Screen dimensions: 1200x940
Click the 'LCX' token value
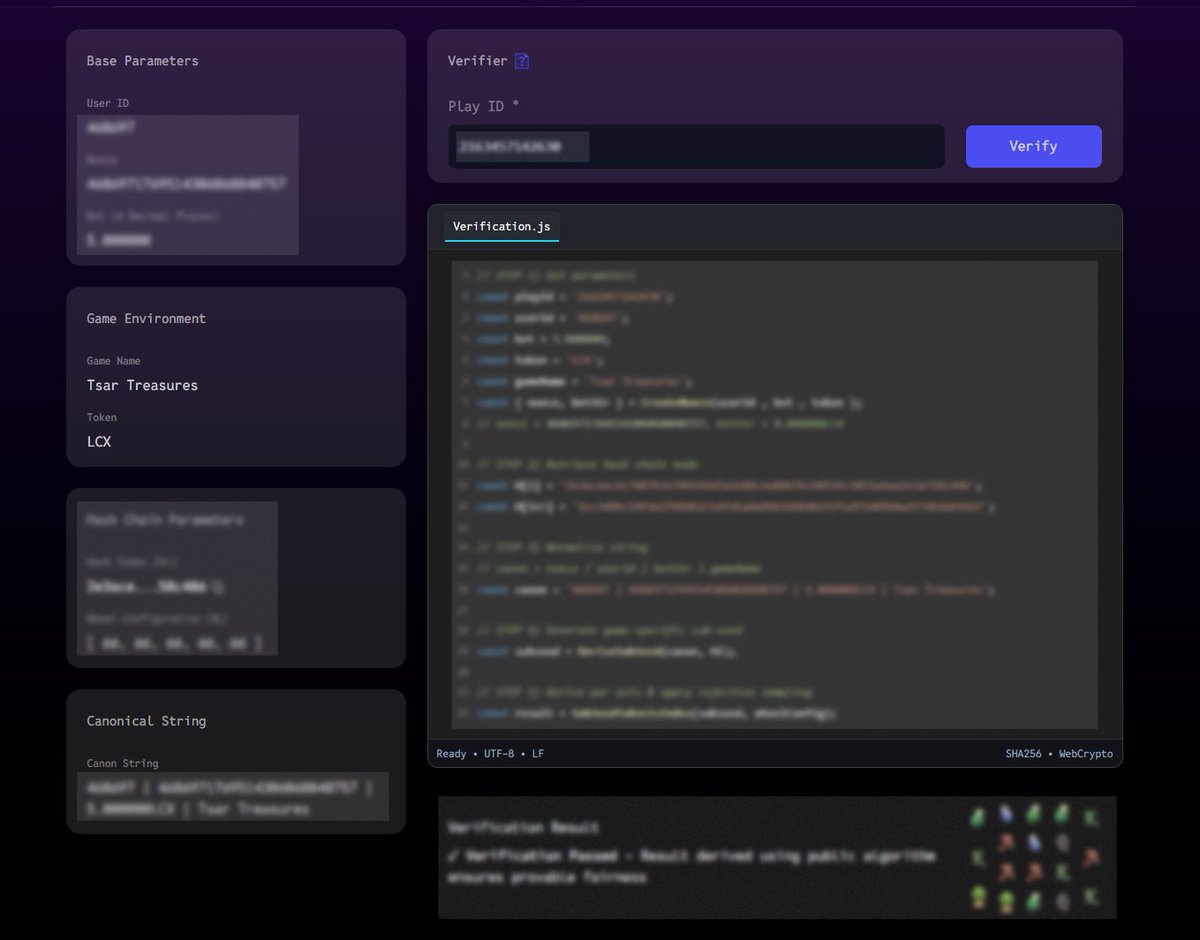click(99, 441)
